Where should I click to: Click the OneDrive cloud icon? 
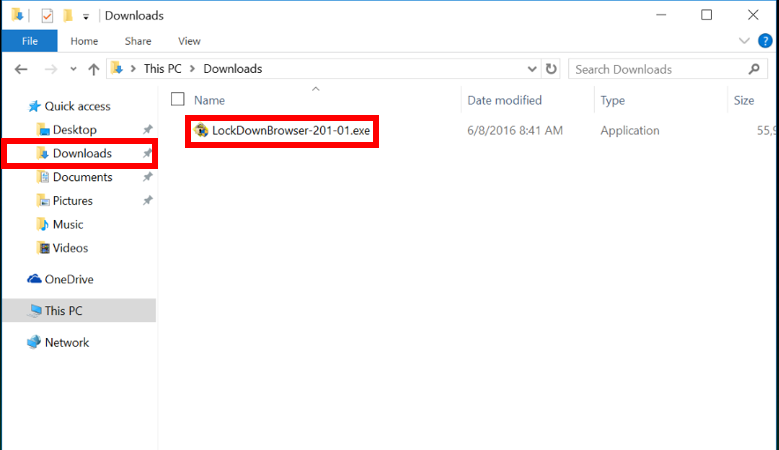(34, 279)
